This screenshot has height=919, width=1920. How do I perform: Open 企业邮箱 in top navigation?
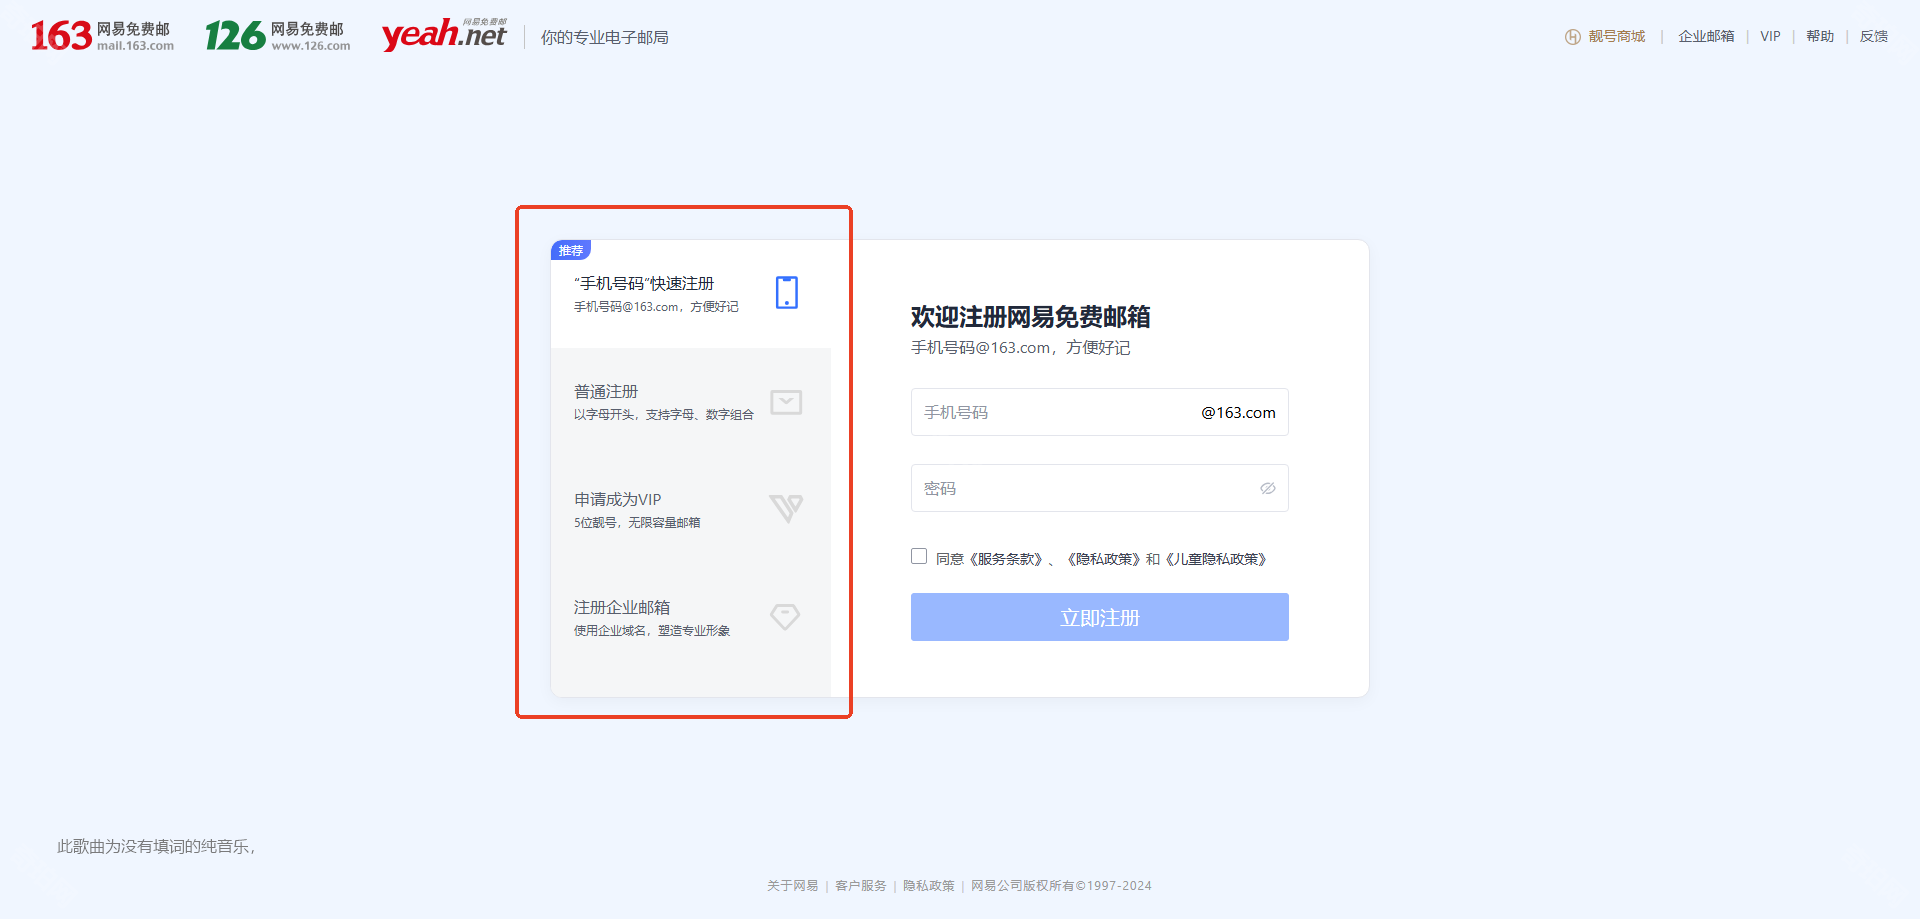click(1706, 36)
